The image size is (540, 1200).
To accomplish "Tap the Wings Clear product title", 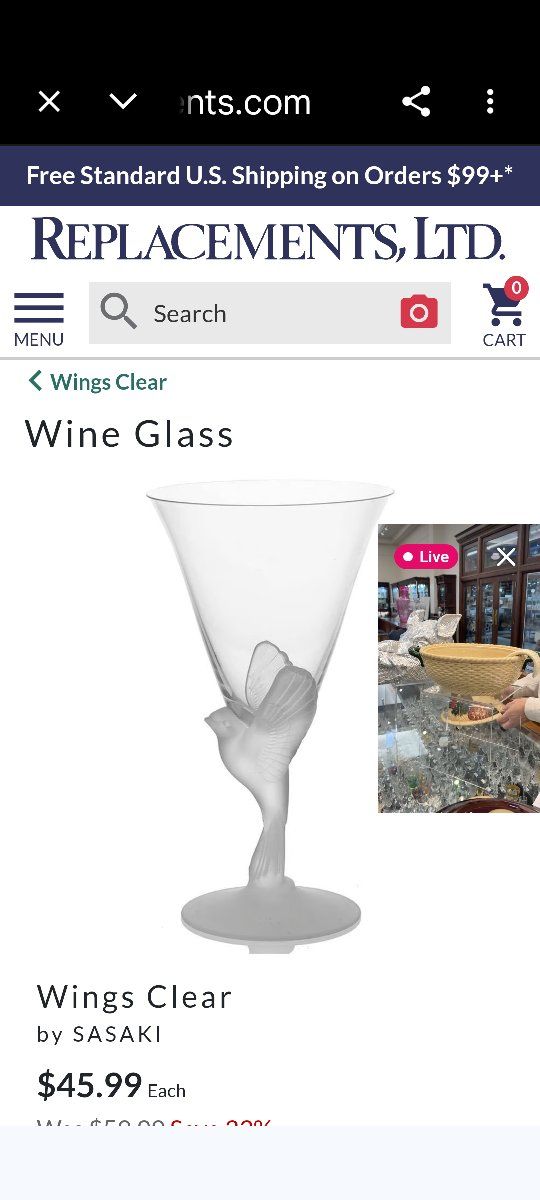I will 135,997.
